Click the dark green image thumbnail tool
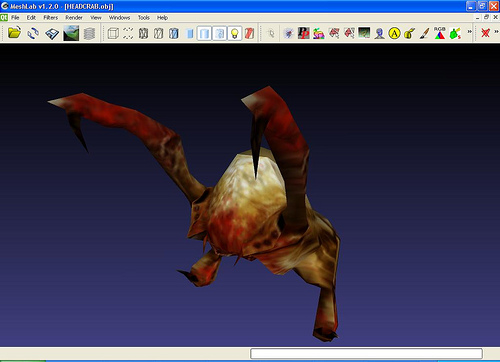This screenshot has width=500, height=362. (364, 33)
